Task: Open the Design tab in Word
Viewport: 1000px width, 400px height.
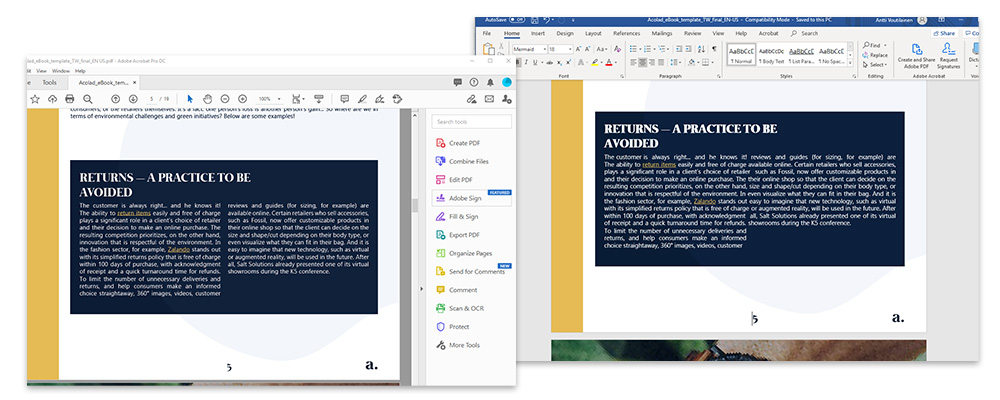Action: 564,33
